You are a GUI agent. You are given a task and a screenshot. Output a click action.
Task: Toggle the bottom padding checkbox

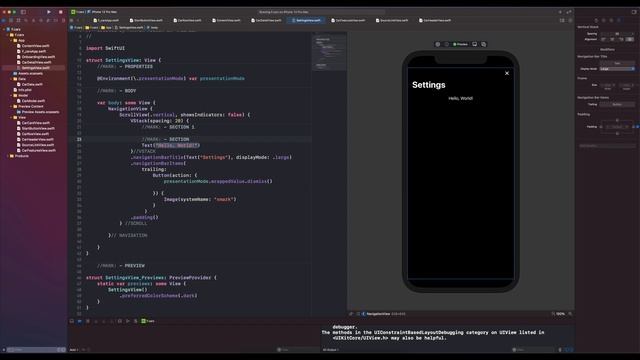(x=617, y=133)
